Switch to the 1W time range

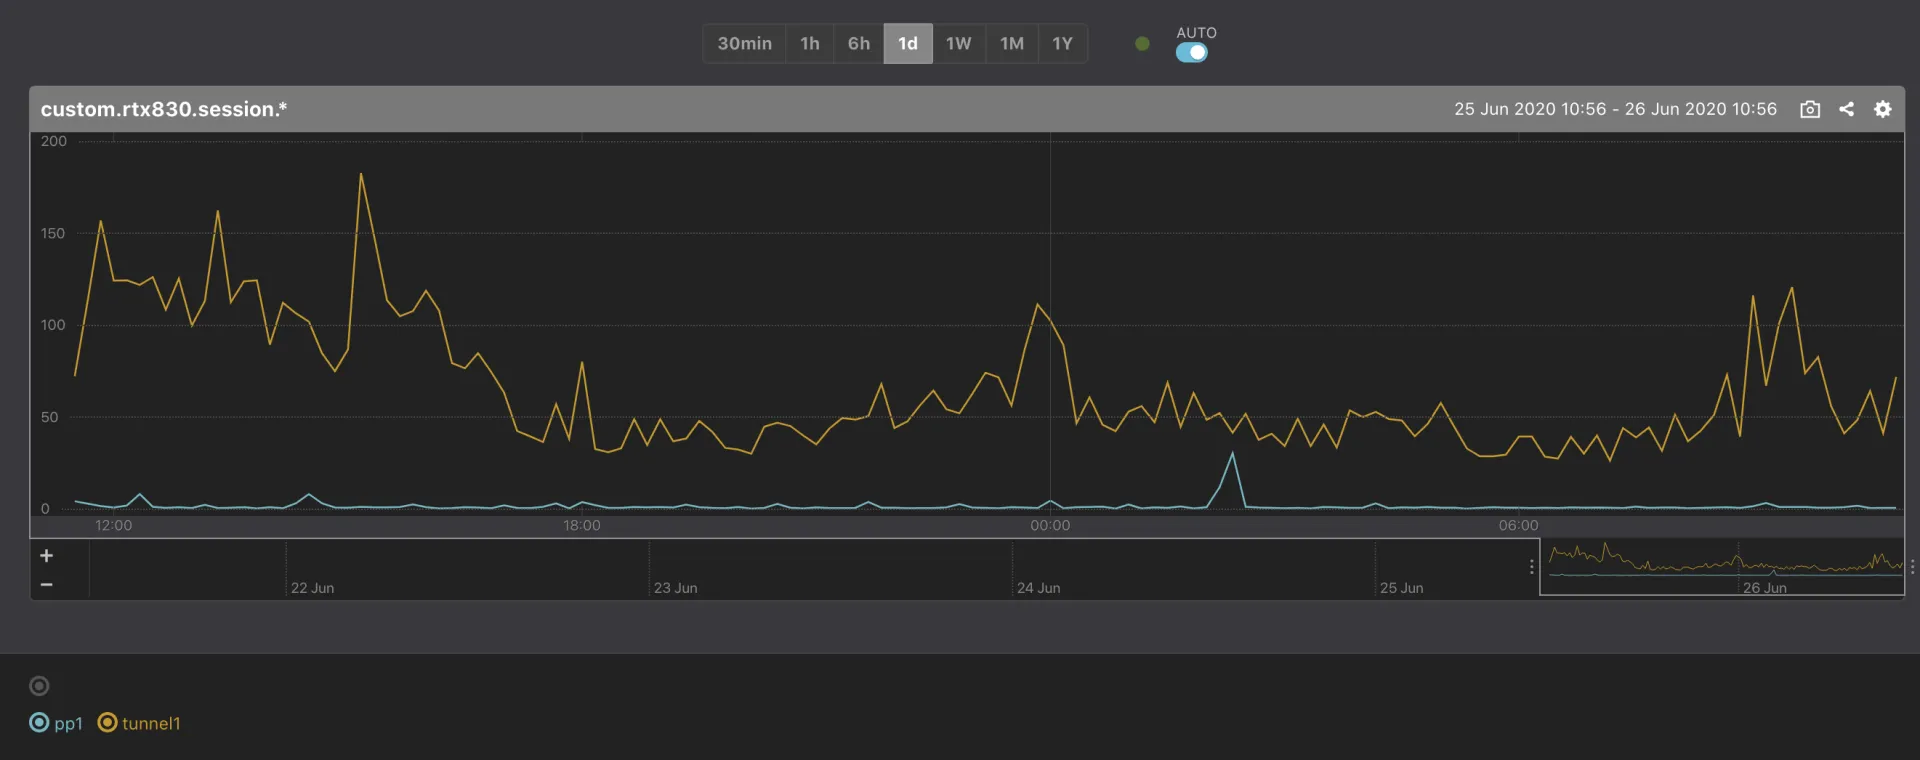coord(958,44)
